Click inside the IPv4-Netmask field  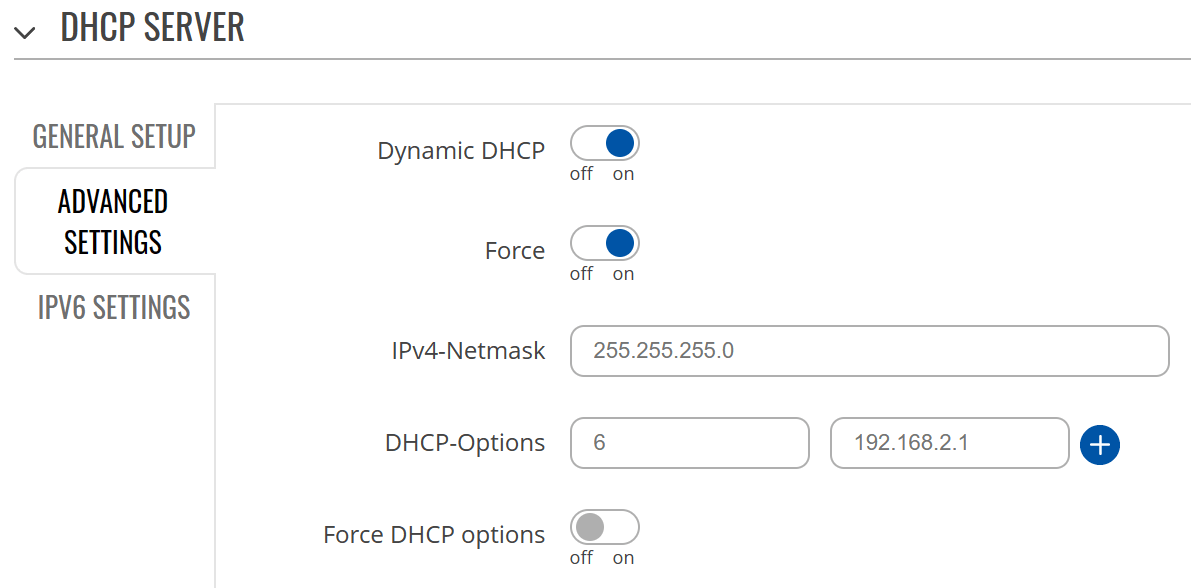pyautogui.click(x=869, y=351)
